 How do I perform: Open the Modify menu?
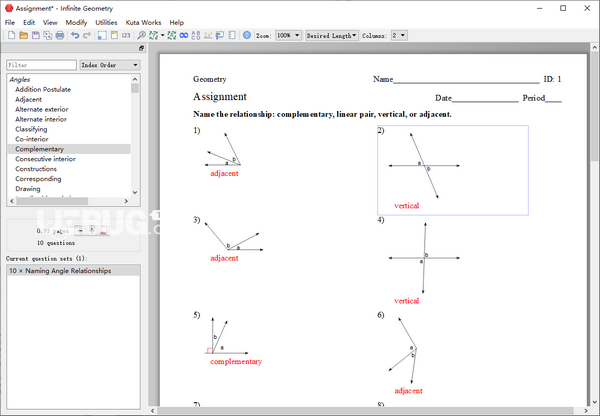coord(76,23)
